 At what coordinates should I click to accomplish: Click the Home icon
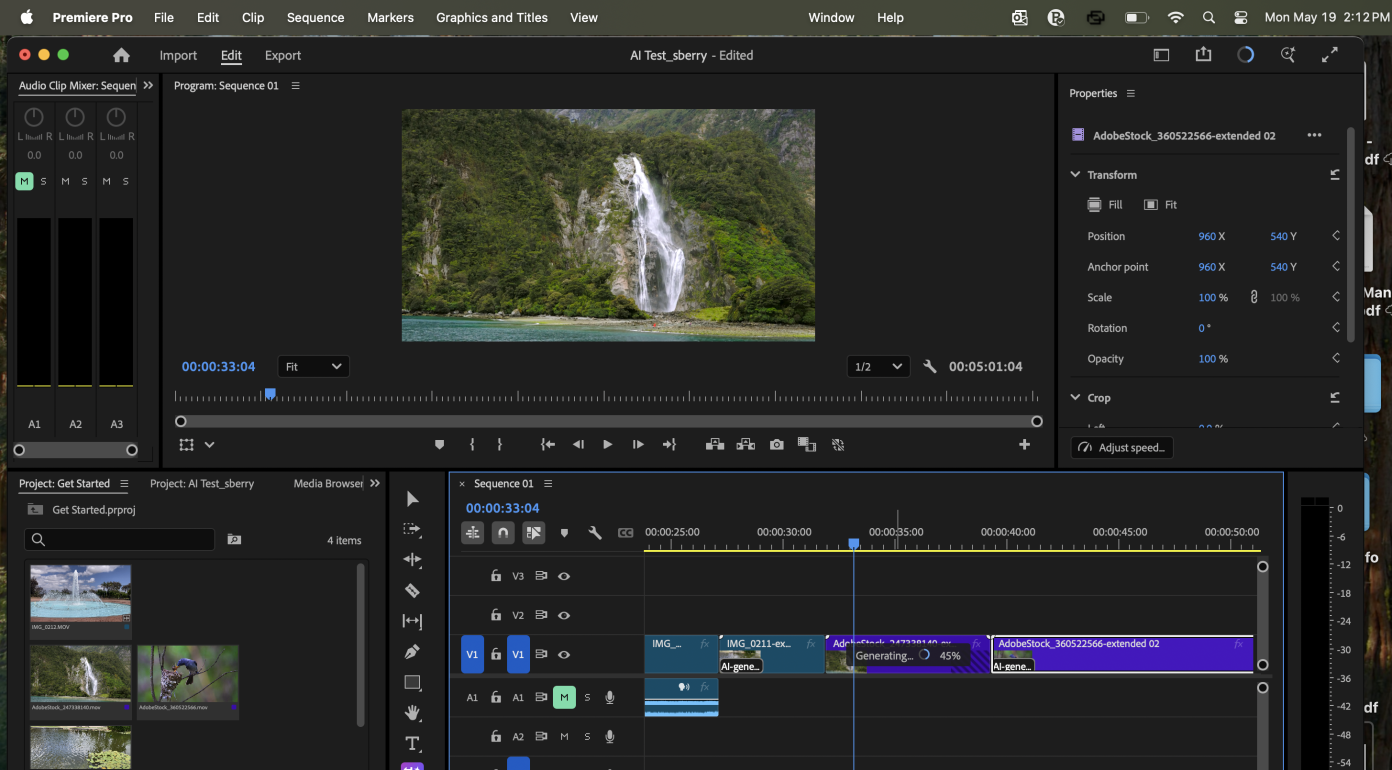click(121, 56)
